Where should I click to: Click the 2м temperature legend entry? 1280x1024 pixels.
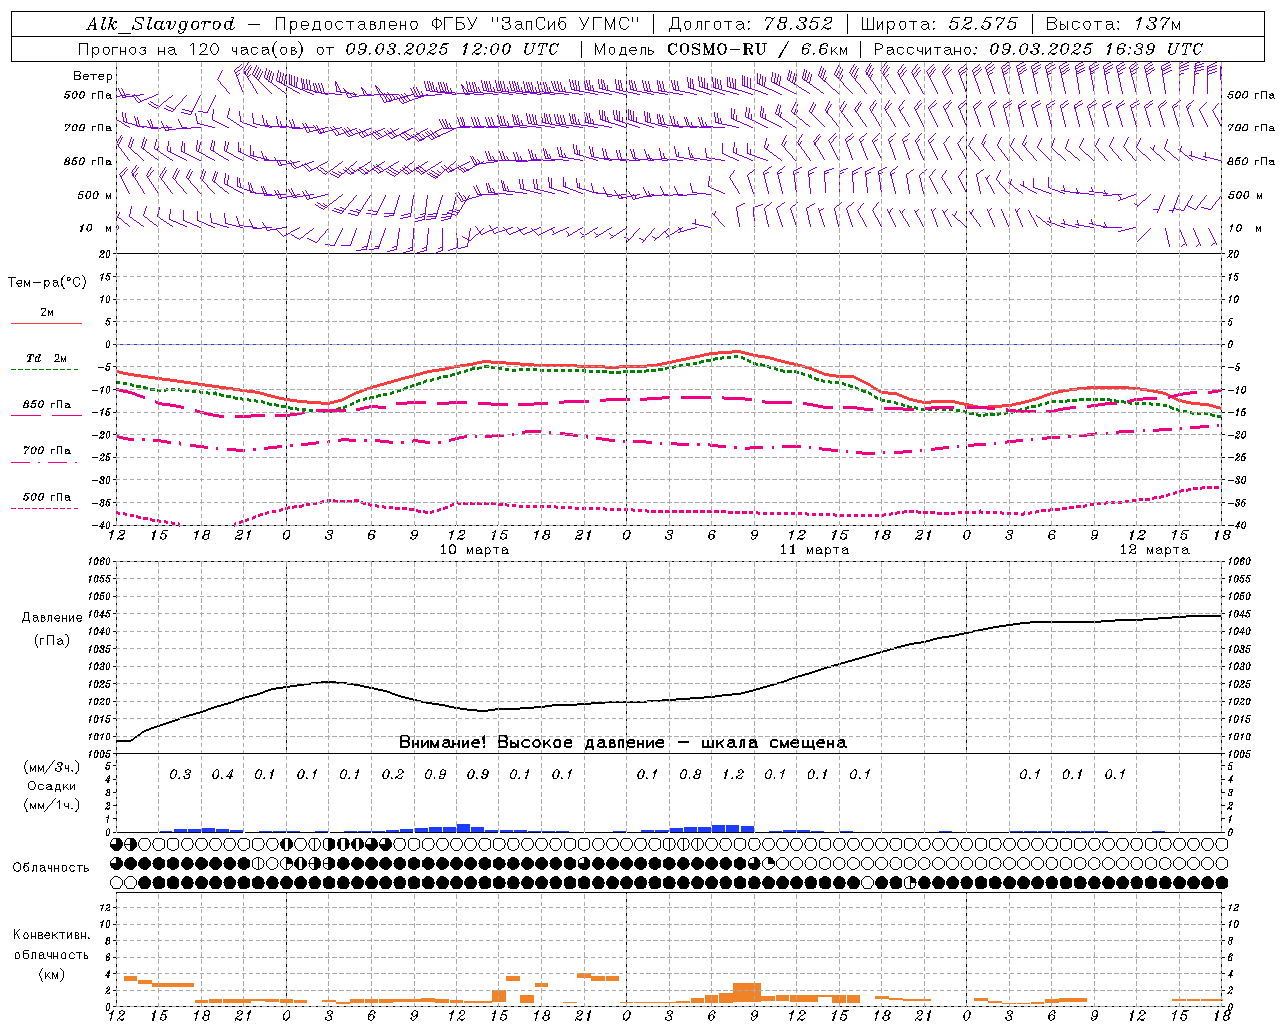(x=47, y=313)
